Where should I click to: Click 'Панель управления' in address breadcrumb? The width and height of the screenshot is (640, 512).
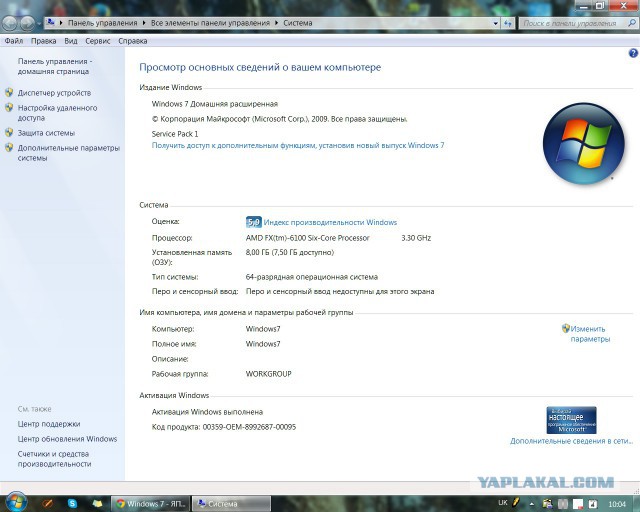click(102, 23)
